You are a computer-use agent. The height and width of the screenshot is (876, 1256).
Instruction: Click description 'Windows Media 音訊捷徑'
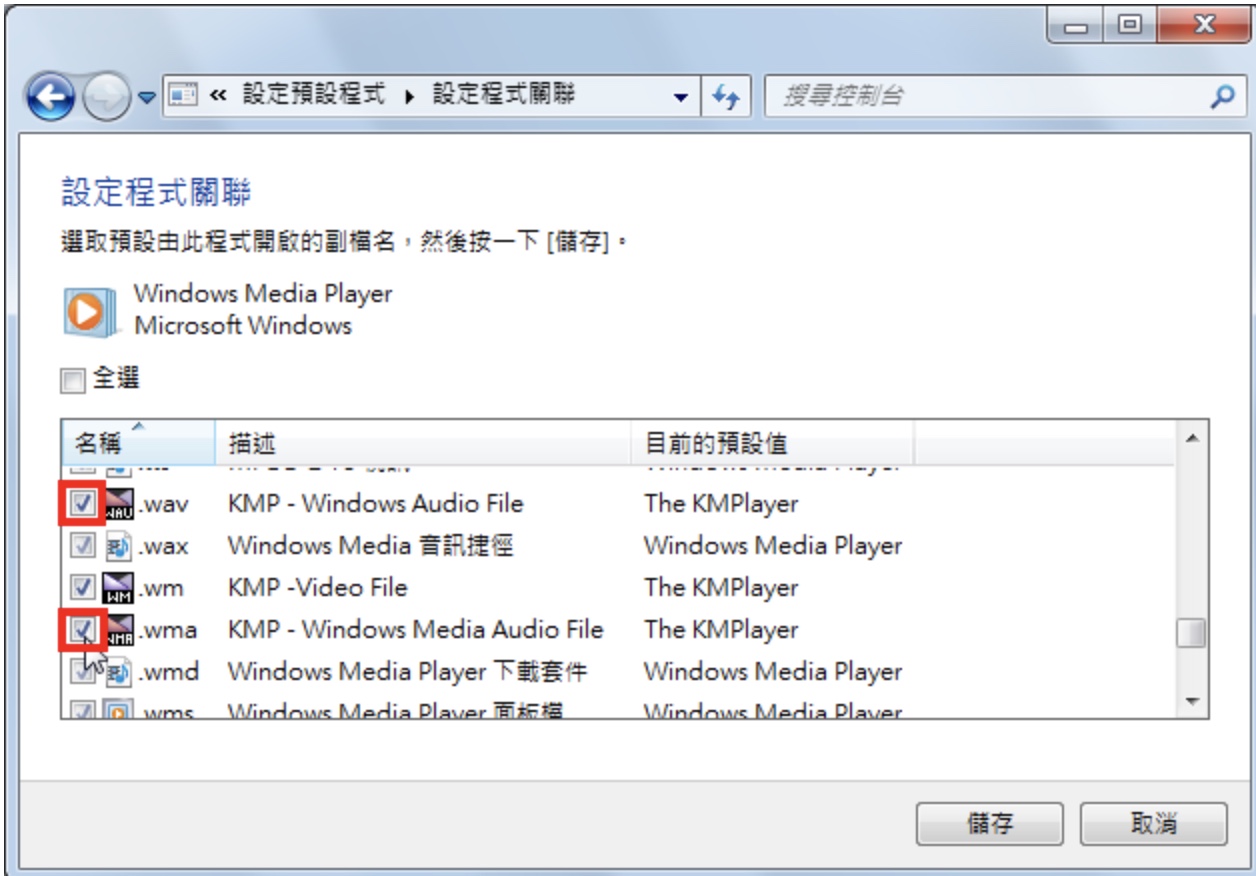(x=371, y=546)
